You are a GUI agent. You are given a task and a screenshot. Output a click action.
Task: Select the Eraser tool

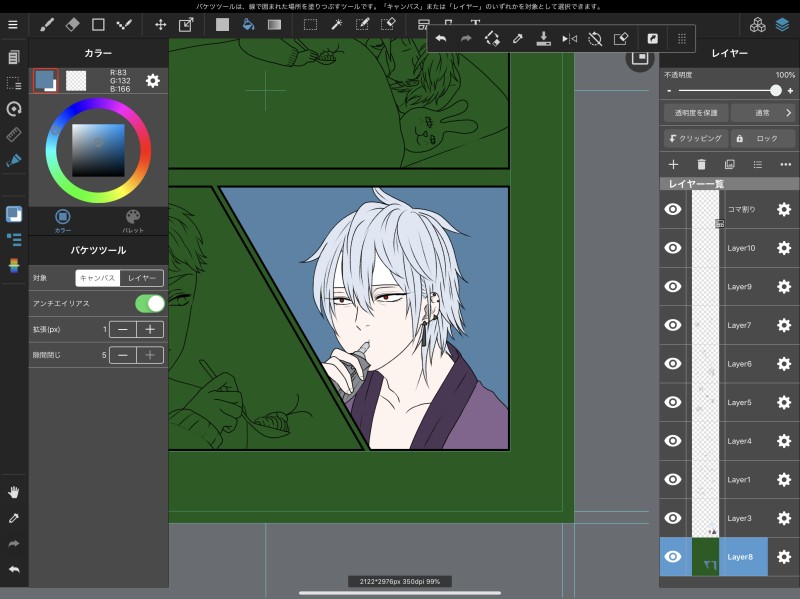tap(72, 24)
